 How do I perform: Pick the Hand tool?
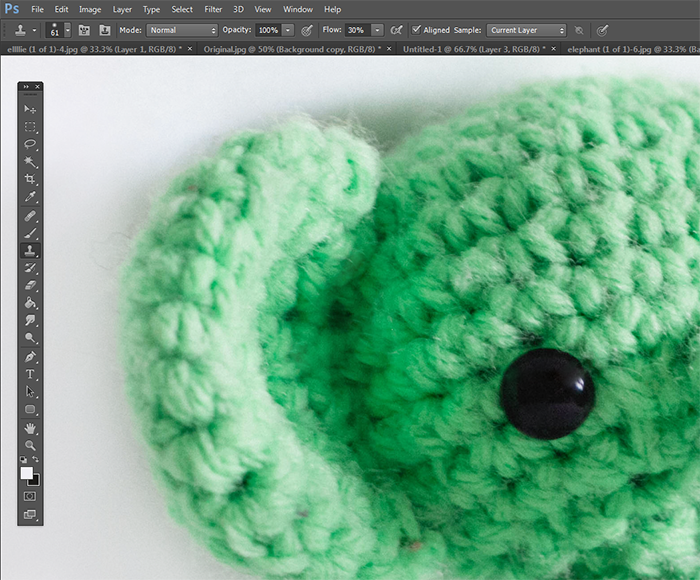pyautogui.click(x=30, y=427)
